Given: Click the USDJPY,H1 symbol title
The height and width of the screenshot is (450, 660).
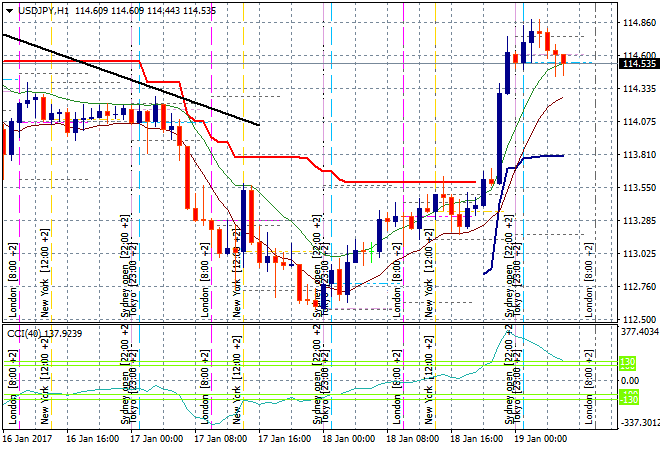Looking at the screenshot, I should pyautogui.click(x=44, y=11).
